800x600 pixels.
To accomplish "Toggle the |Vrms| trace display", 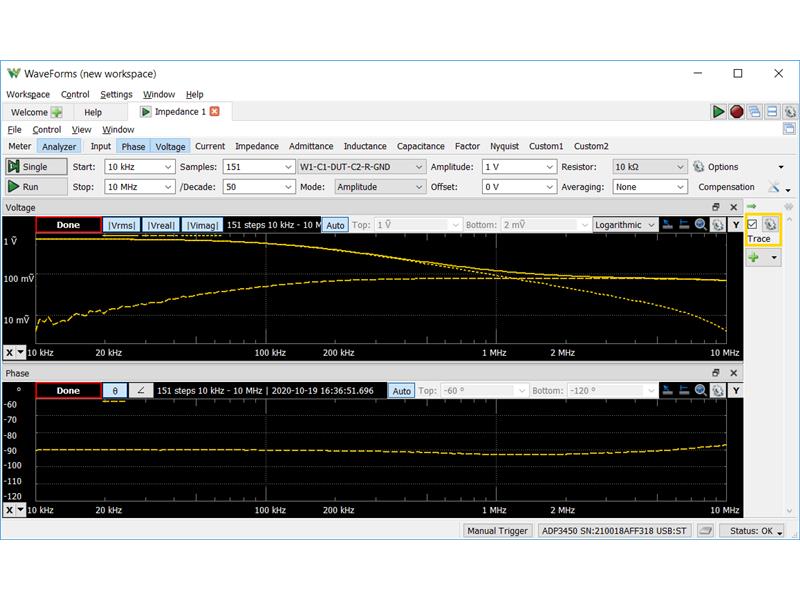I will pos(121,225).
